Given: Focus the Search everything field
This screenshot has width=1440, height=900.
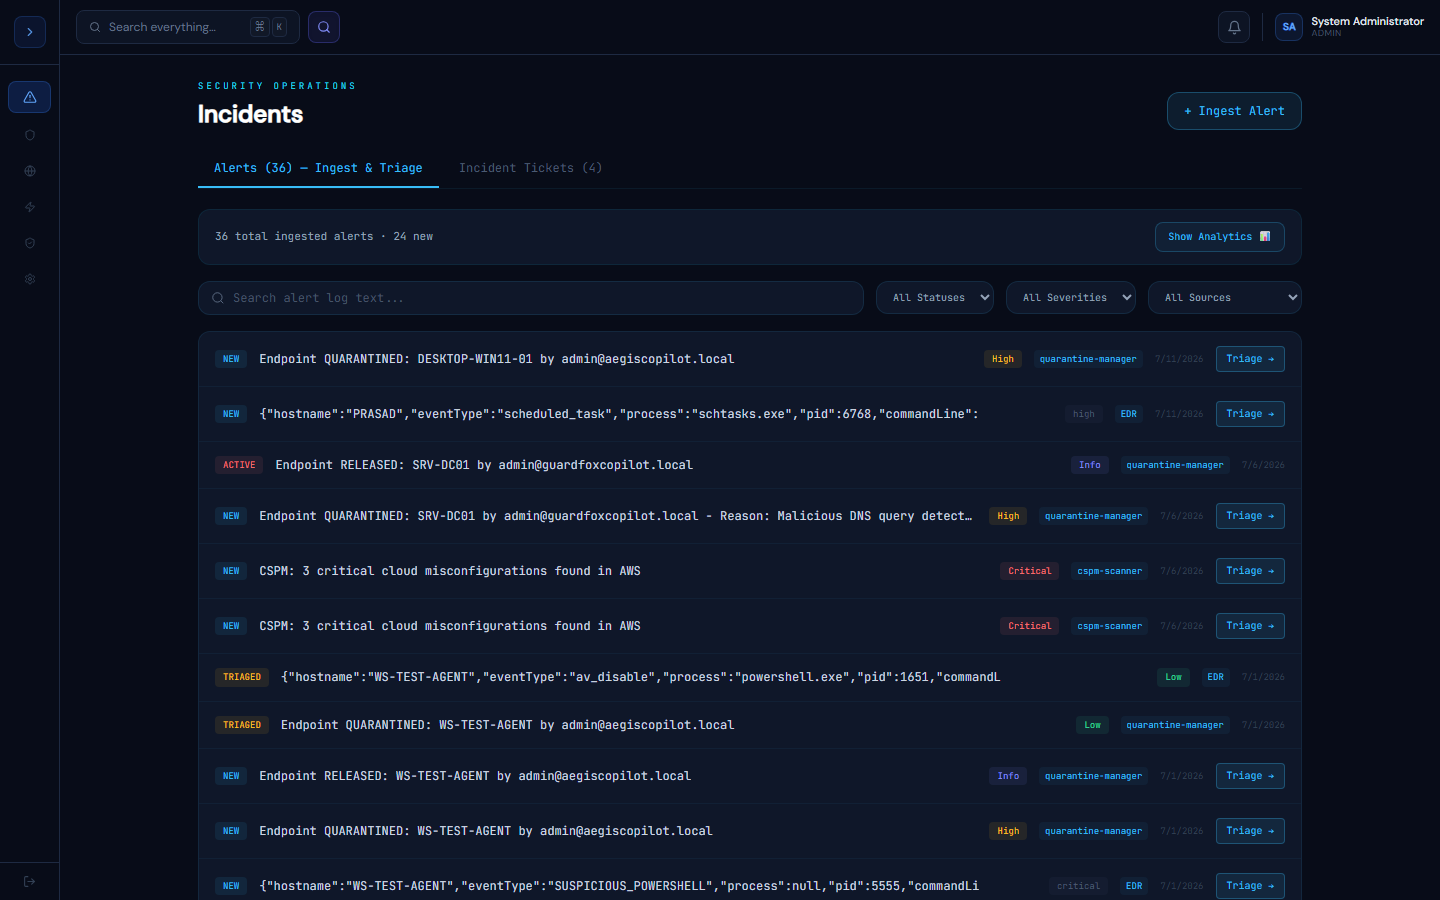Looking at the screenshot, I should click(188, 27).
